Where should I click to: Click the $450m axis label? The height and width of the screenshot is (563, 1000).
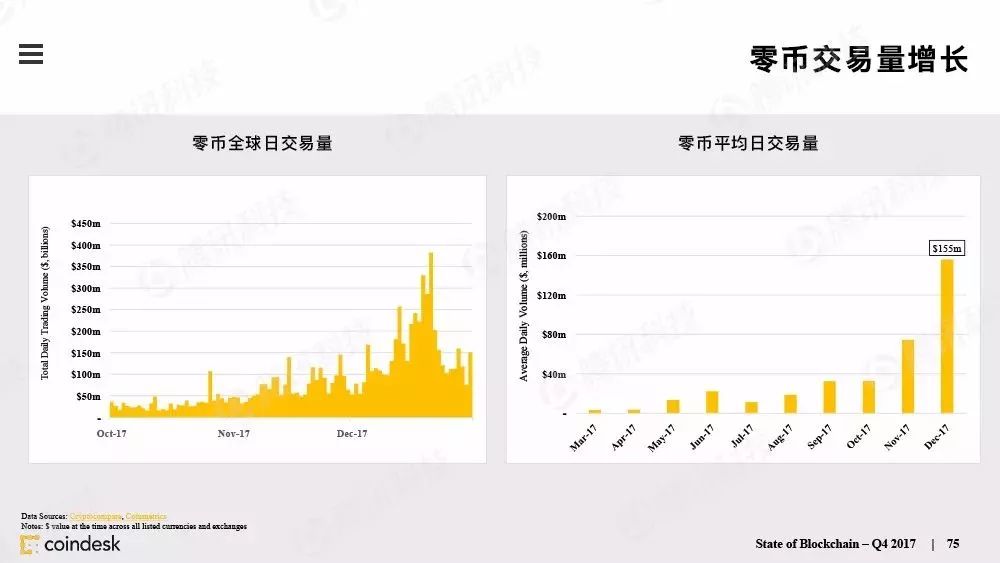pos(85,224)
